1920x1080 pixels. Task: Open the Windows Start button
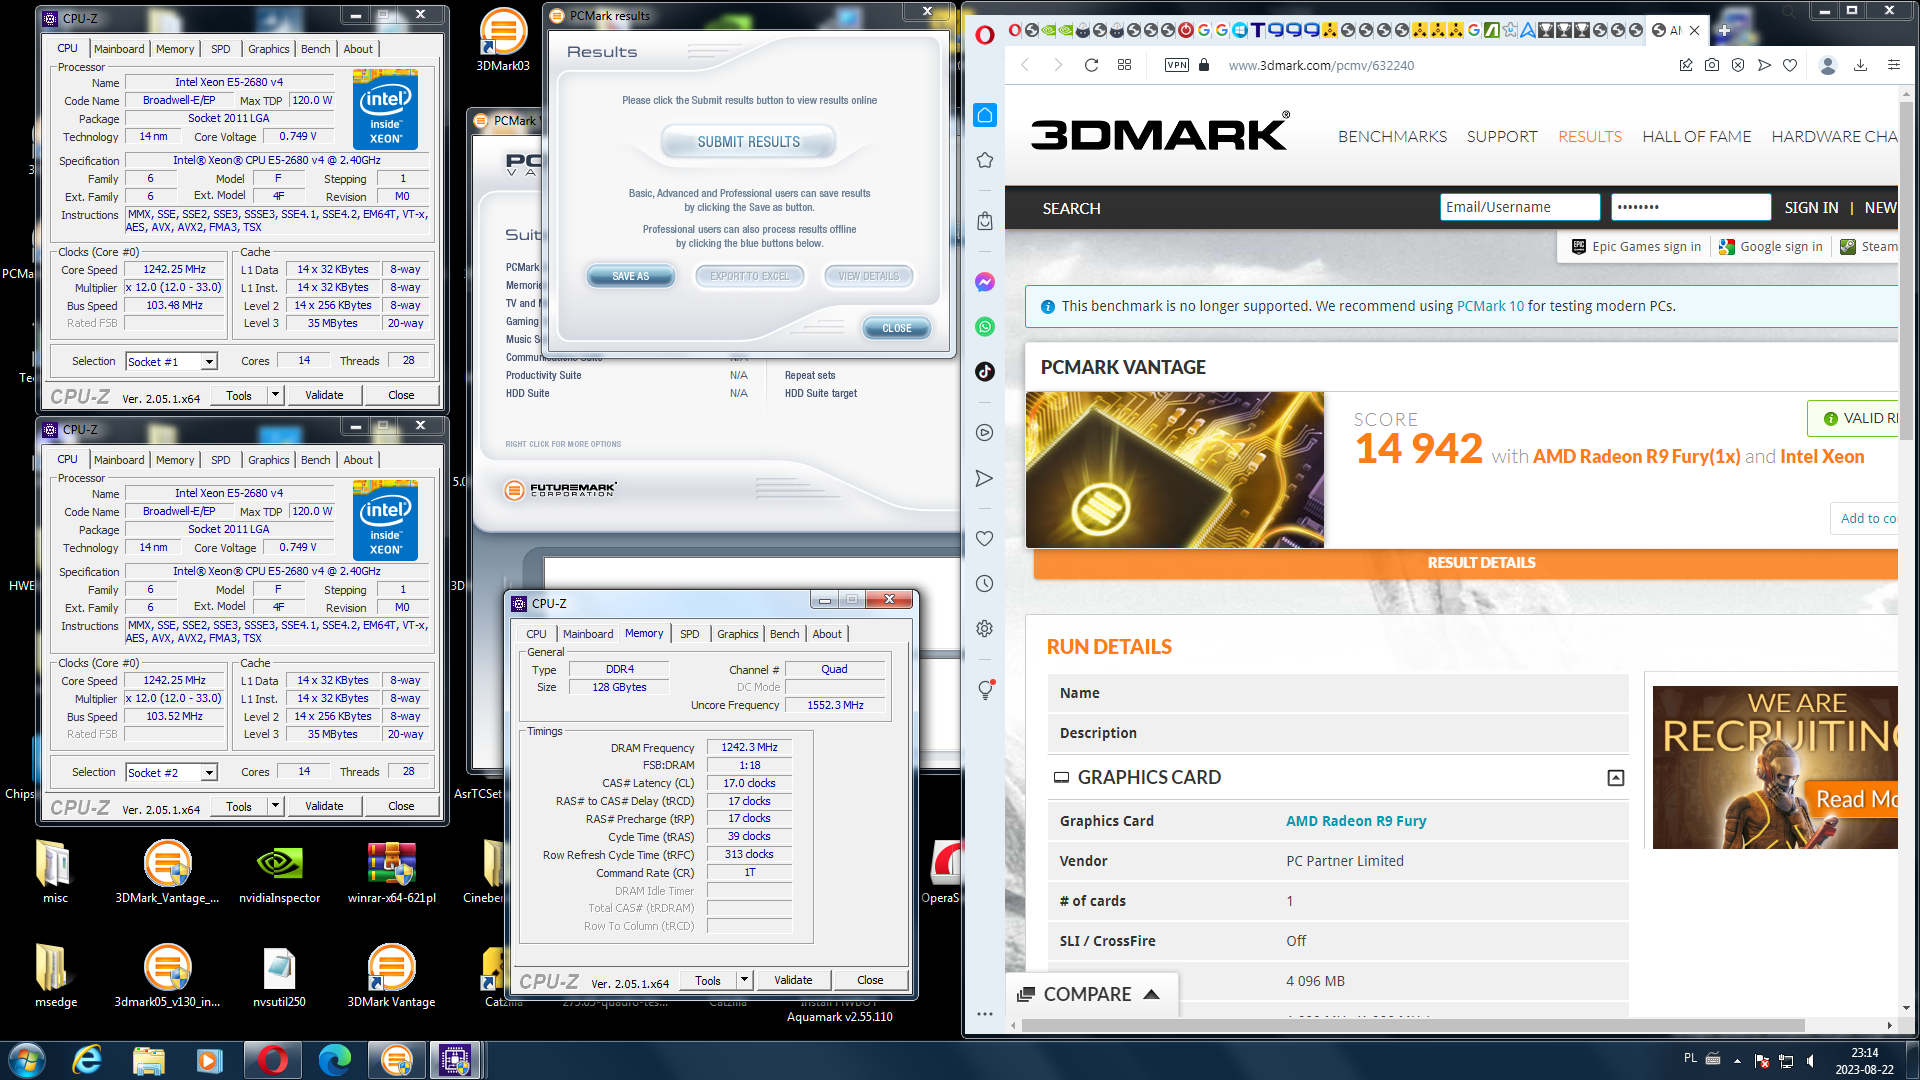pos(26,1059)
